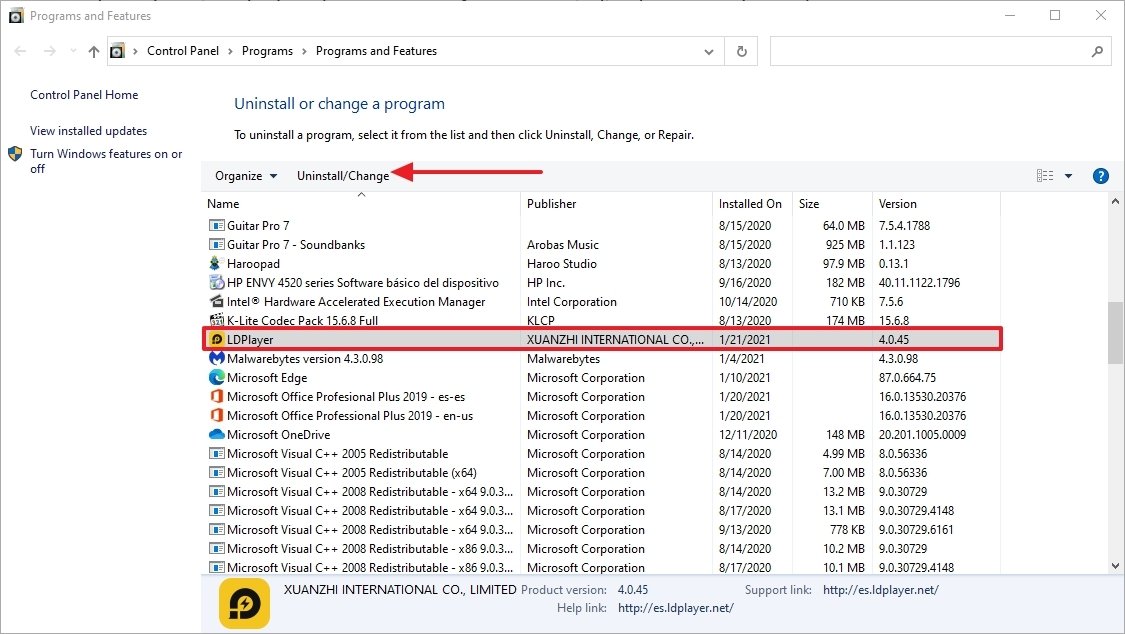Click into the search box
The image size is (1125, 634).
[929, 52]
